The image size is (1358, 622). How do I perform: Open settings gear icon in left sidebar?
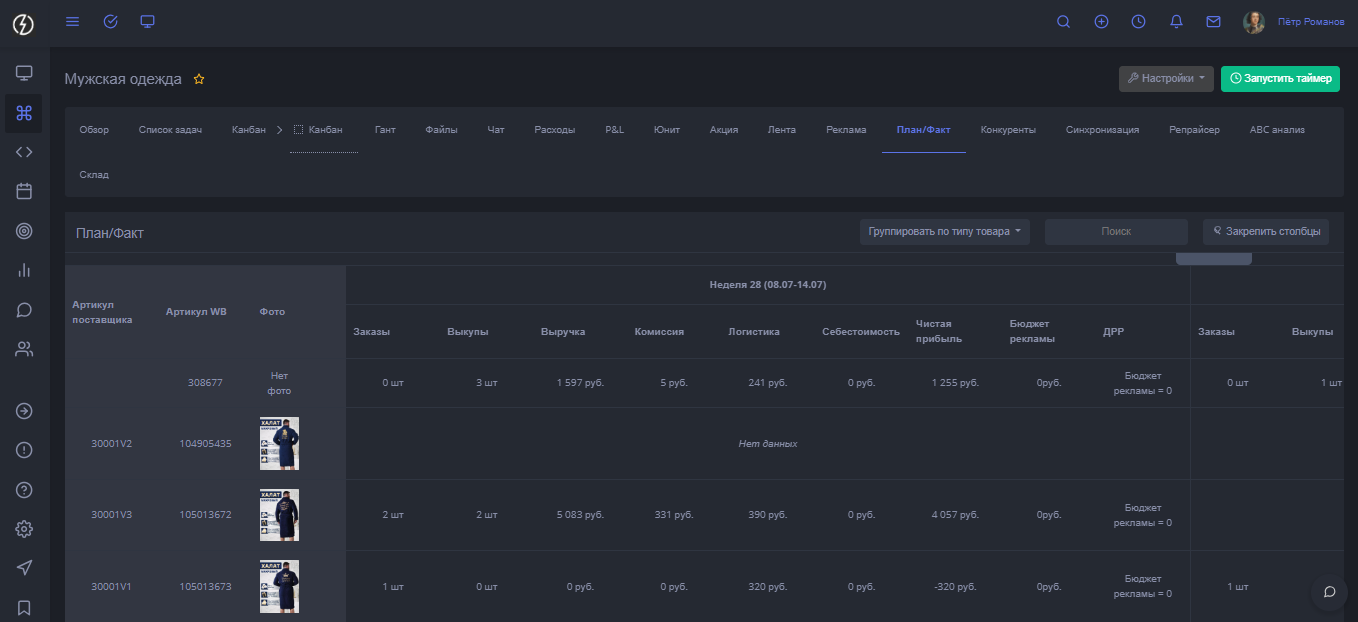[x=24, y=529]
